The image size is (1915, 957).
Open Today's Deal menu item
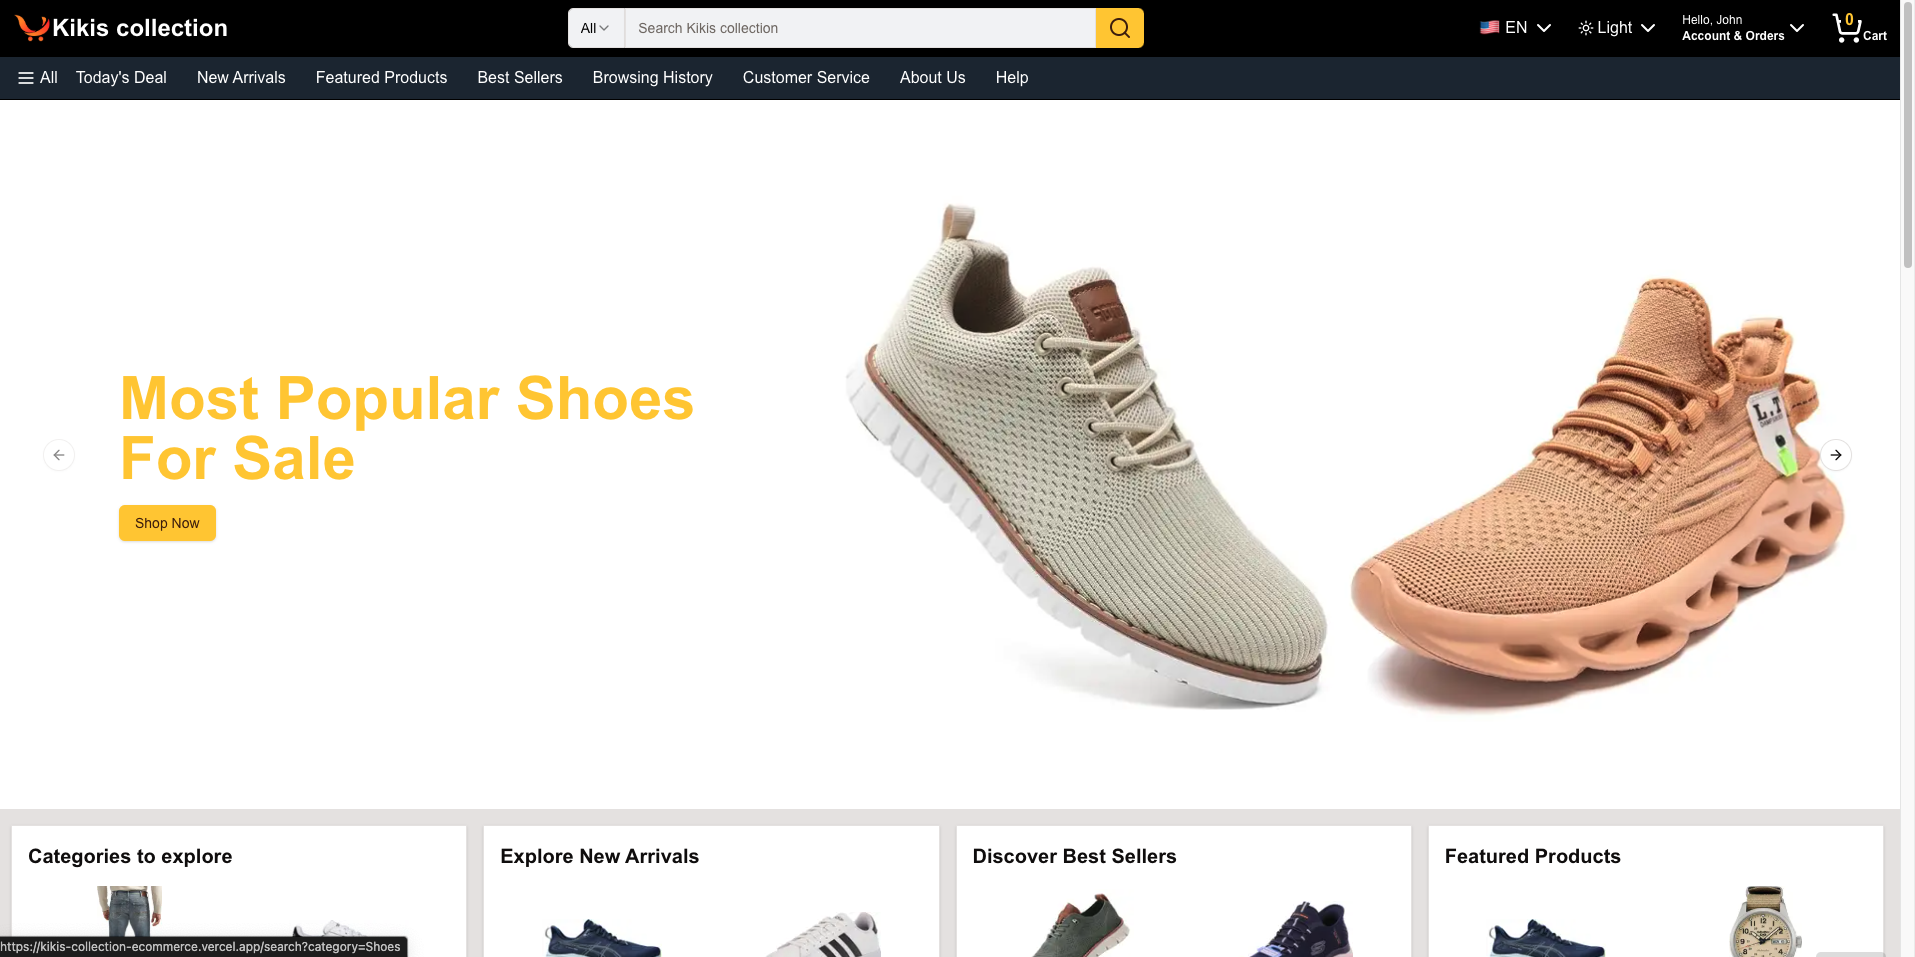click(x=121, y=78)
